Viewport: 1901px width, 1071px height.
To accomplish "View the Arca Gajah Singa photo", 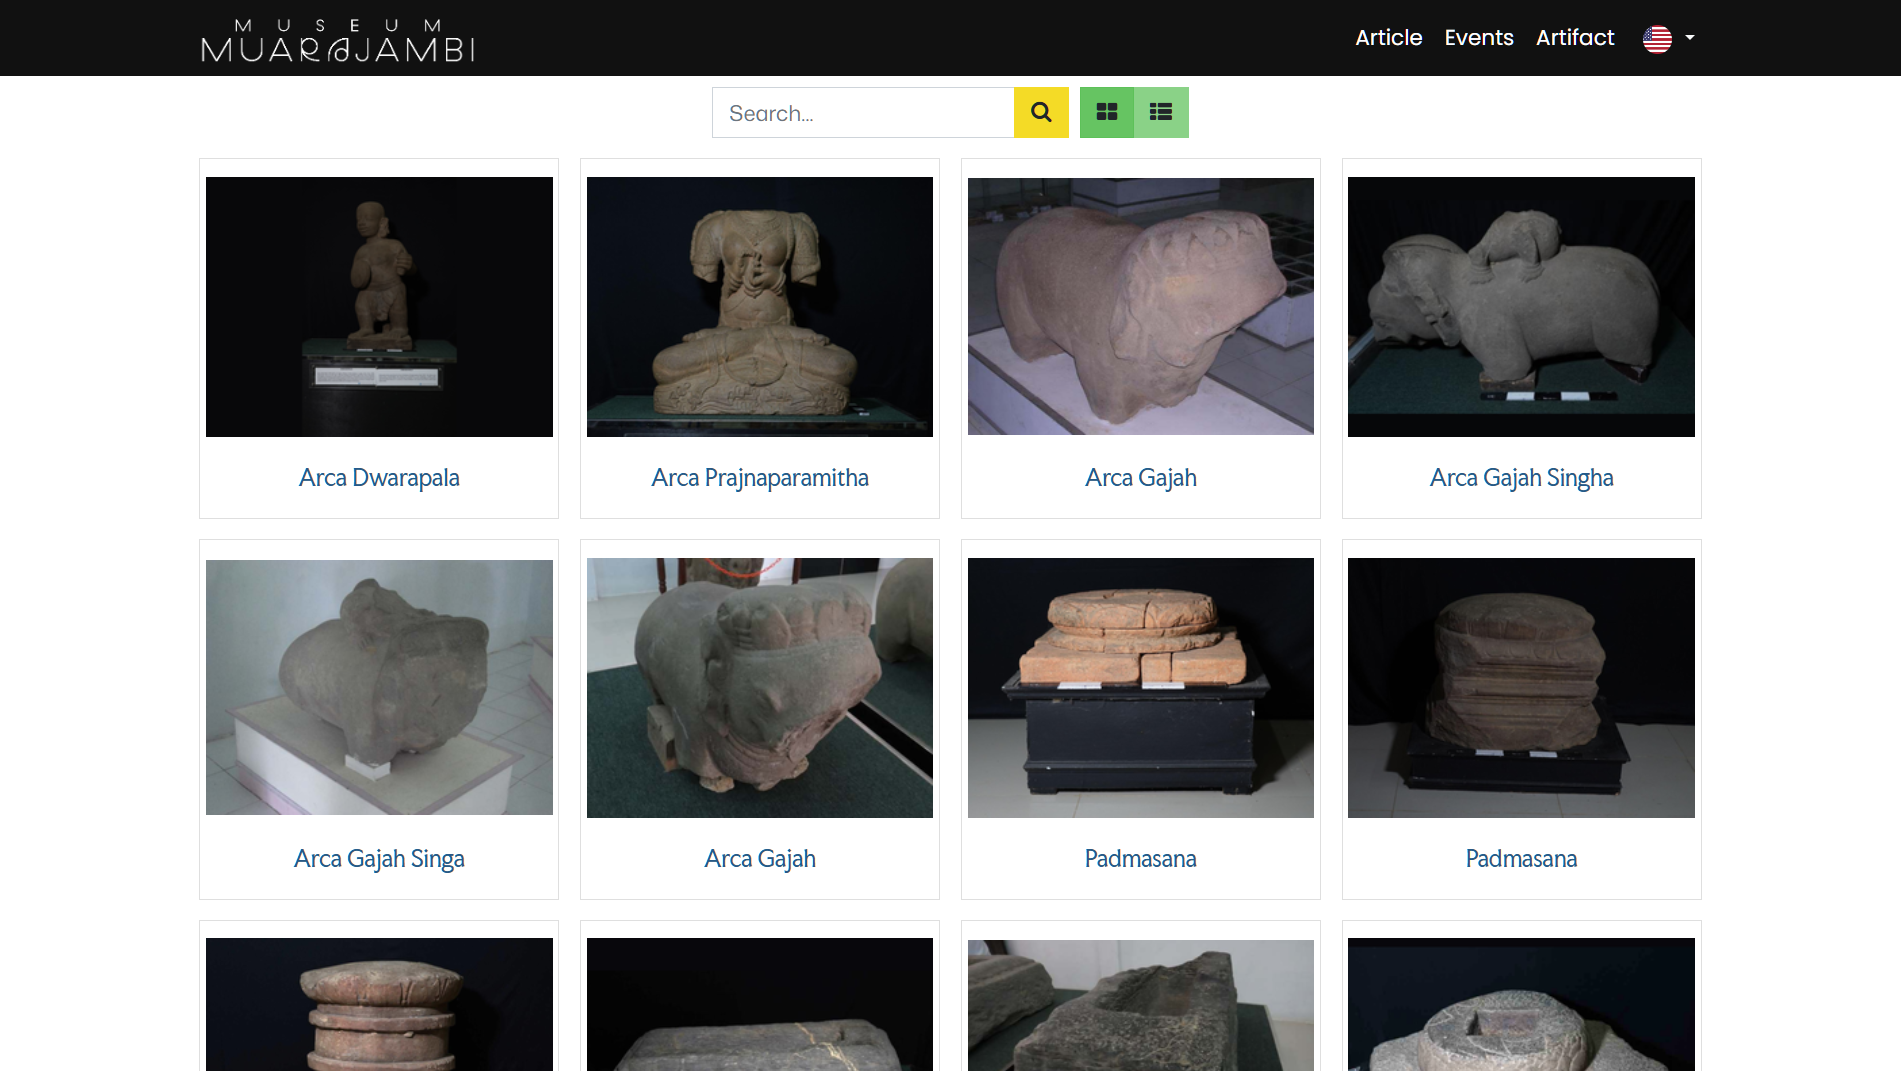I will click(379, 687).
